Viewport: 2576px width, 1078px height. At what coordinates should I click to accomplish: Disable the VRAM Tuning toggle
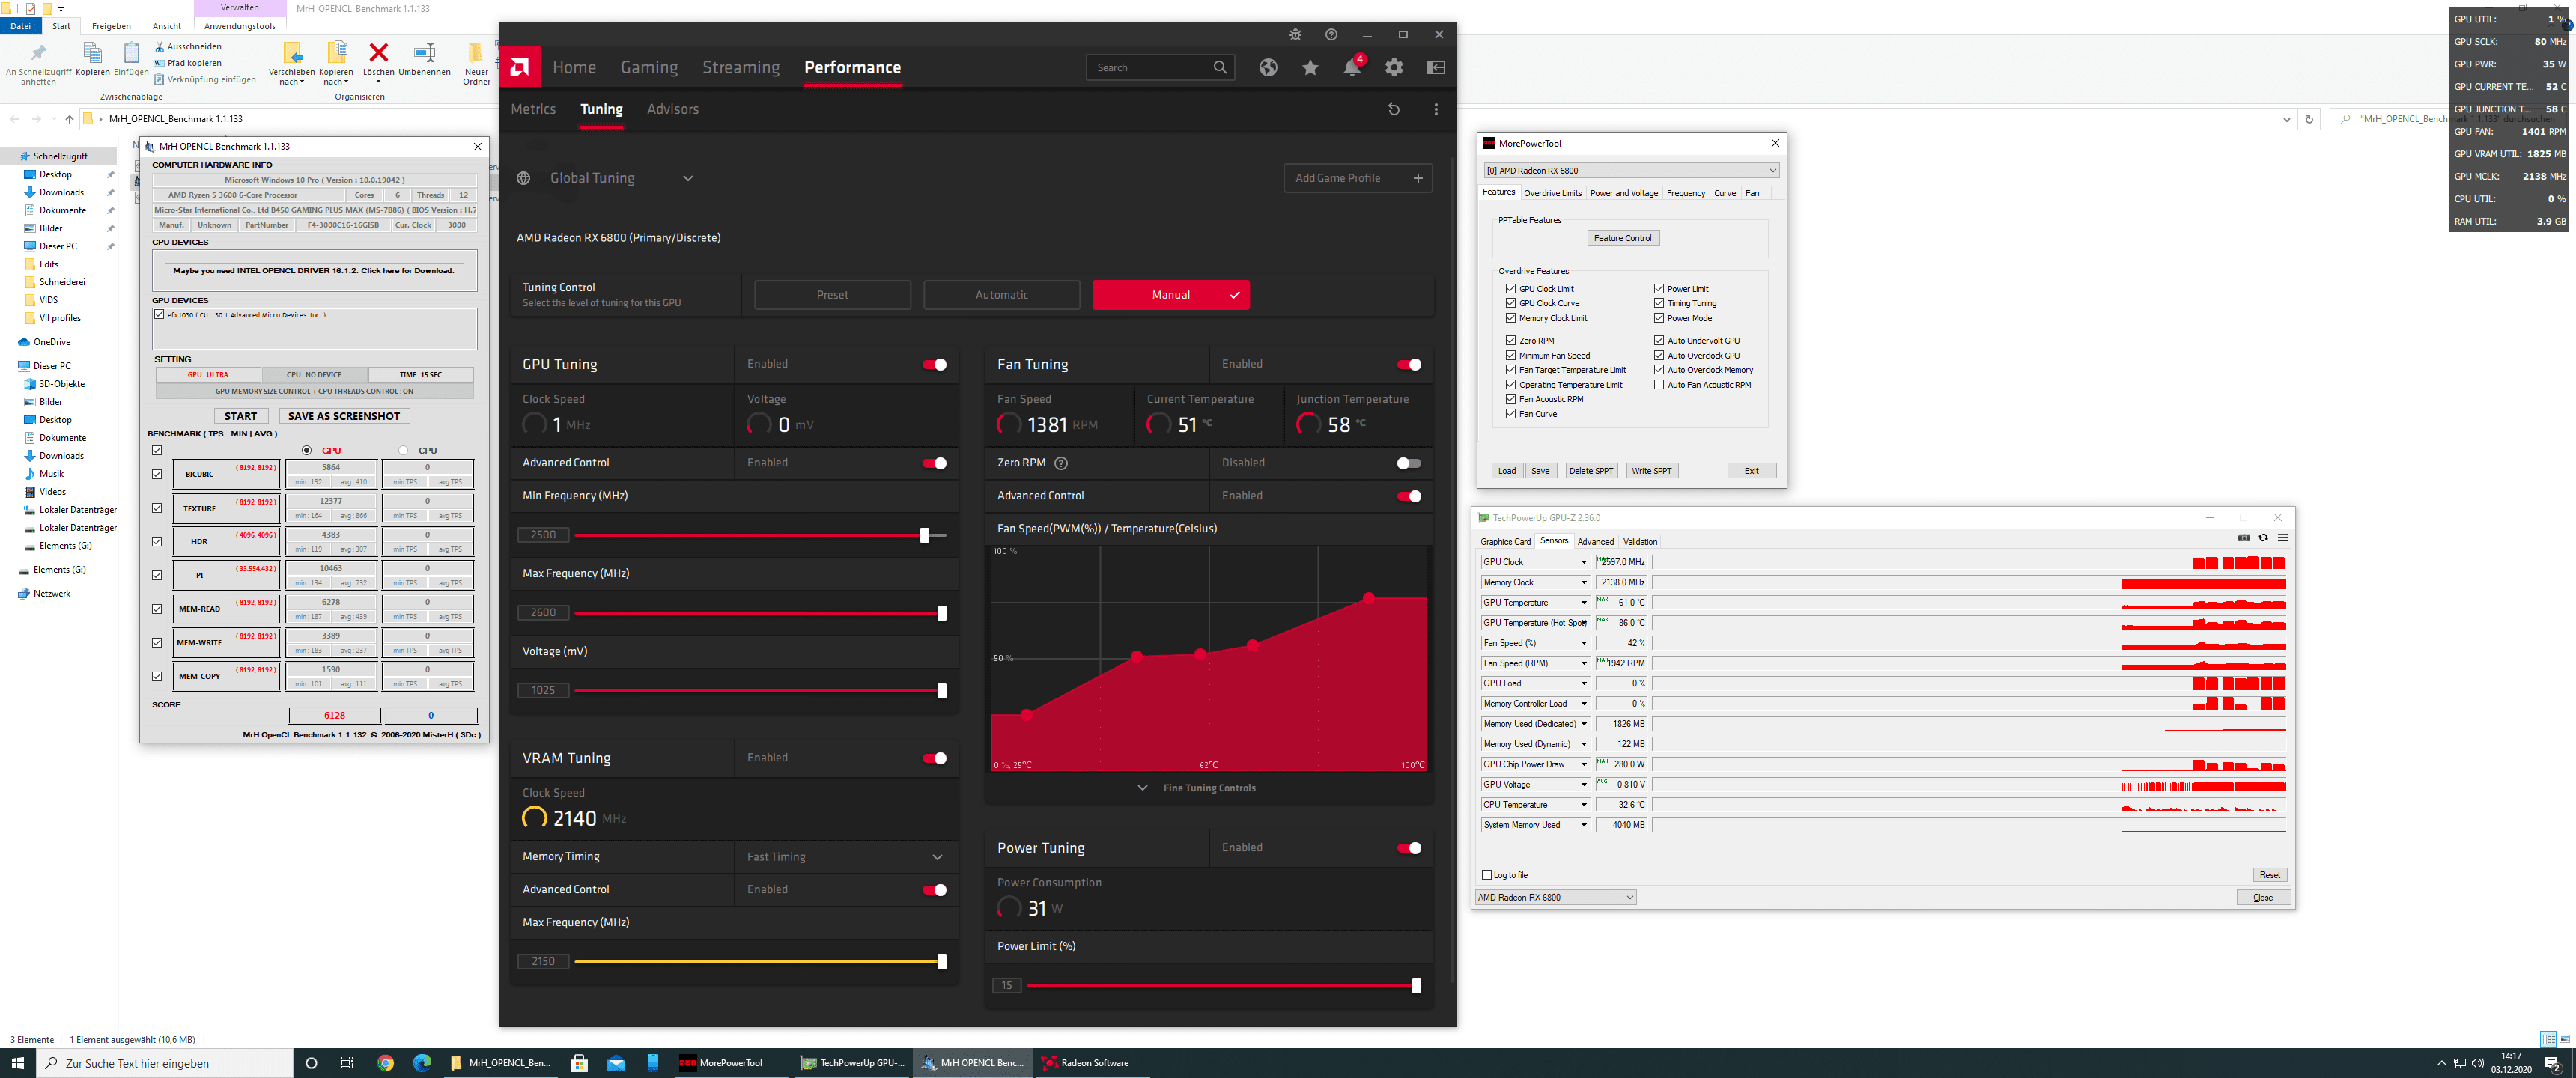point(934,758)
